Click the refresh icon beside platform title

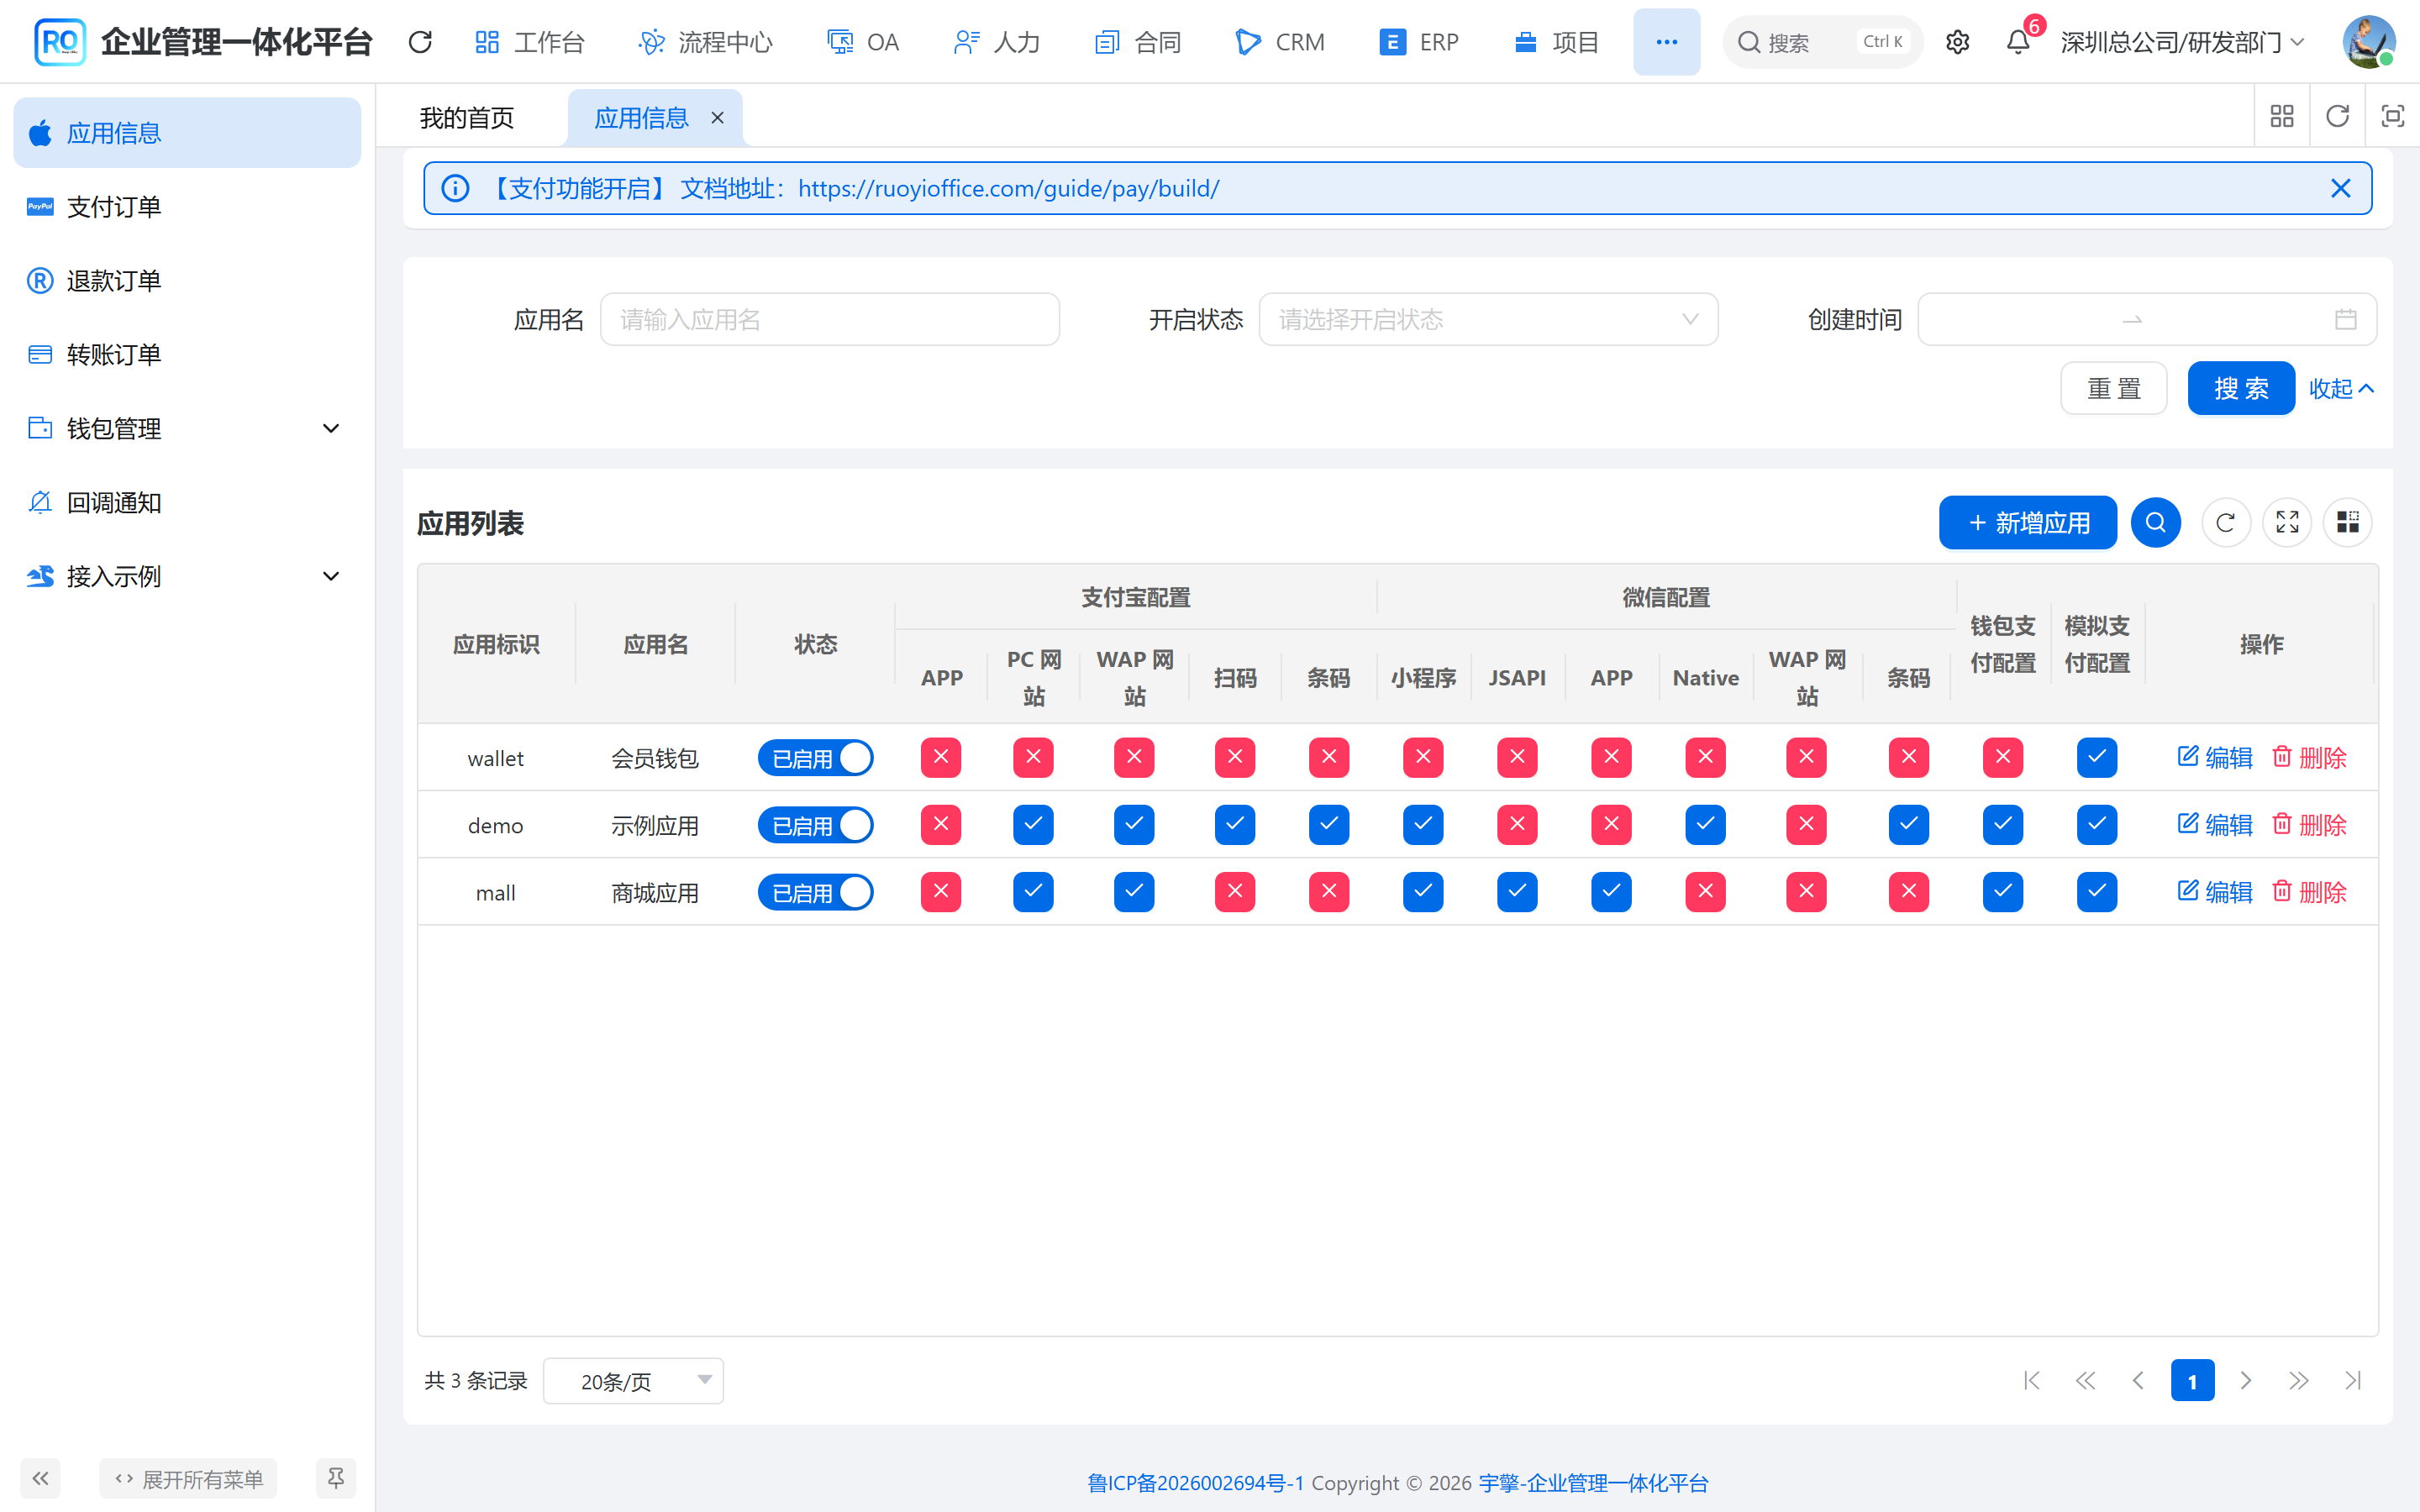(420, 42)
